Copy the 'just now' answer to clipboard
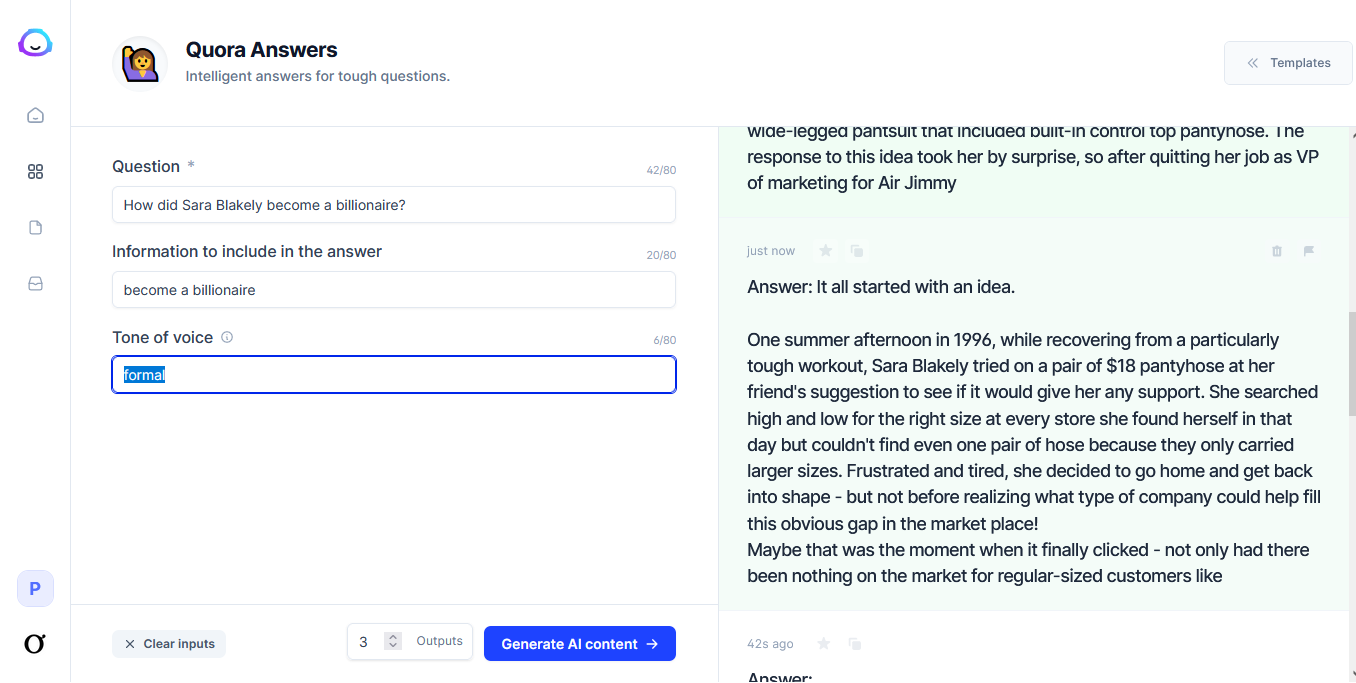1356x683 pixels. (x=857, y=251)
